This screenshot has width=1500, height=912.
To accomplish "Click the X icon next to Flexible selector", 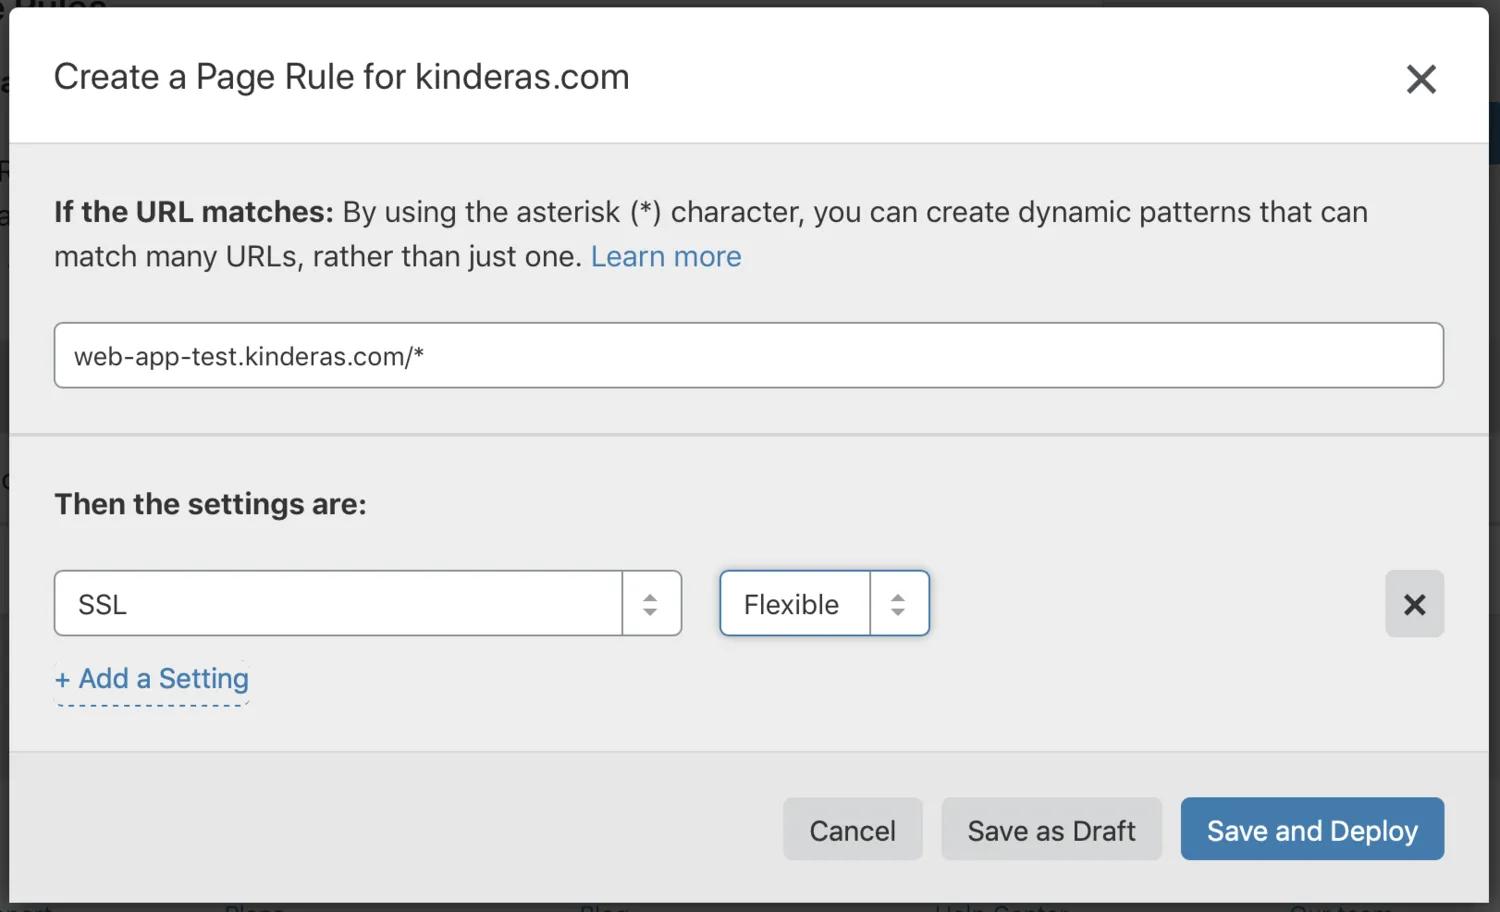I will (1414, 604).
